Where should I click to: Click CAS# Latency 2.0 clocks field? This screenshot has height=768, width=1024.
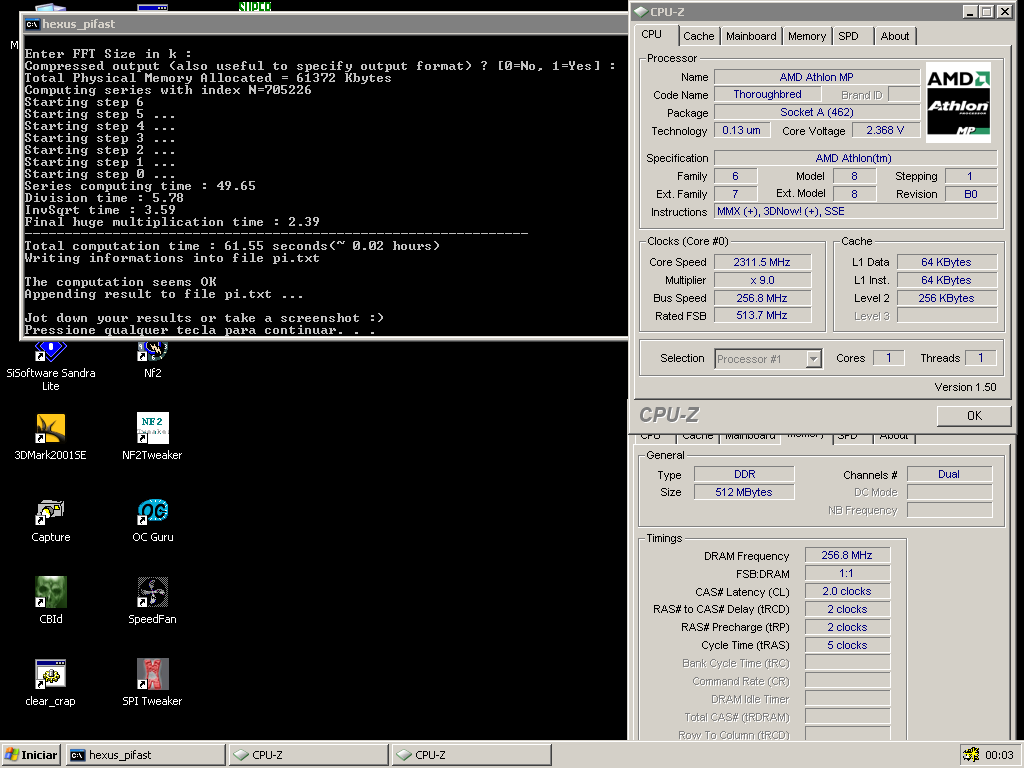[x=847, y=591]
